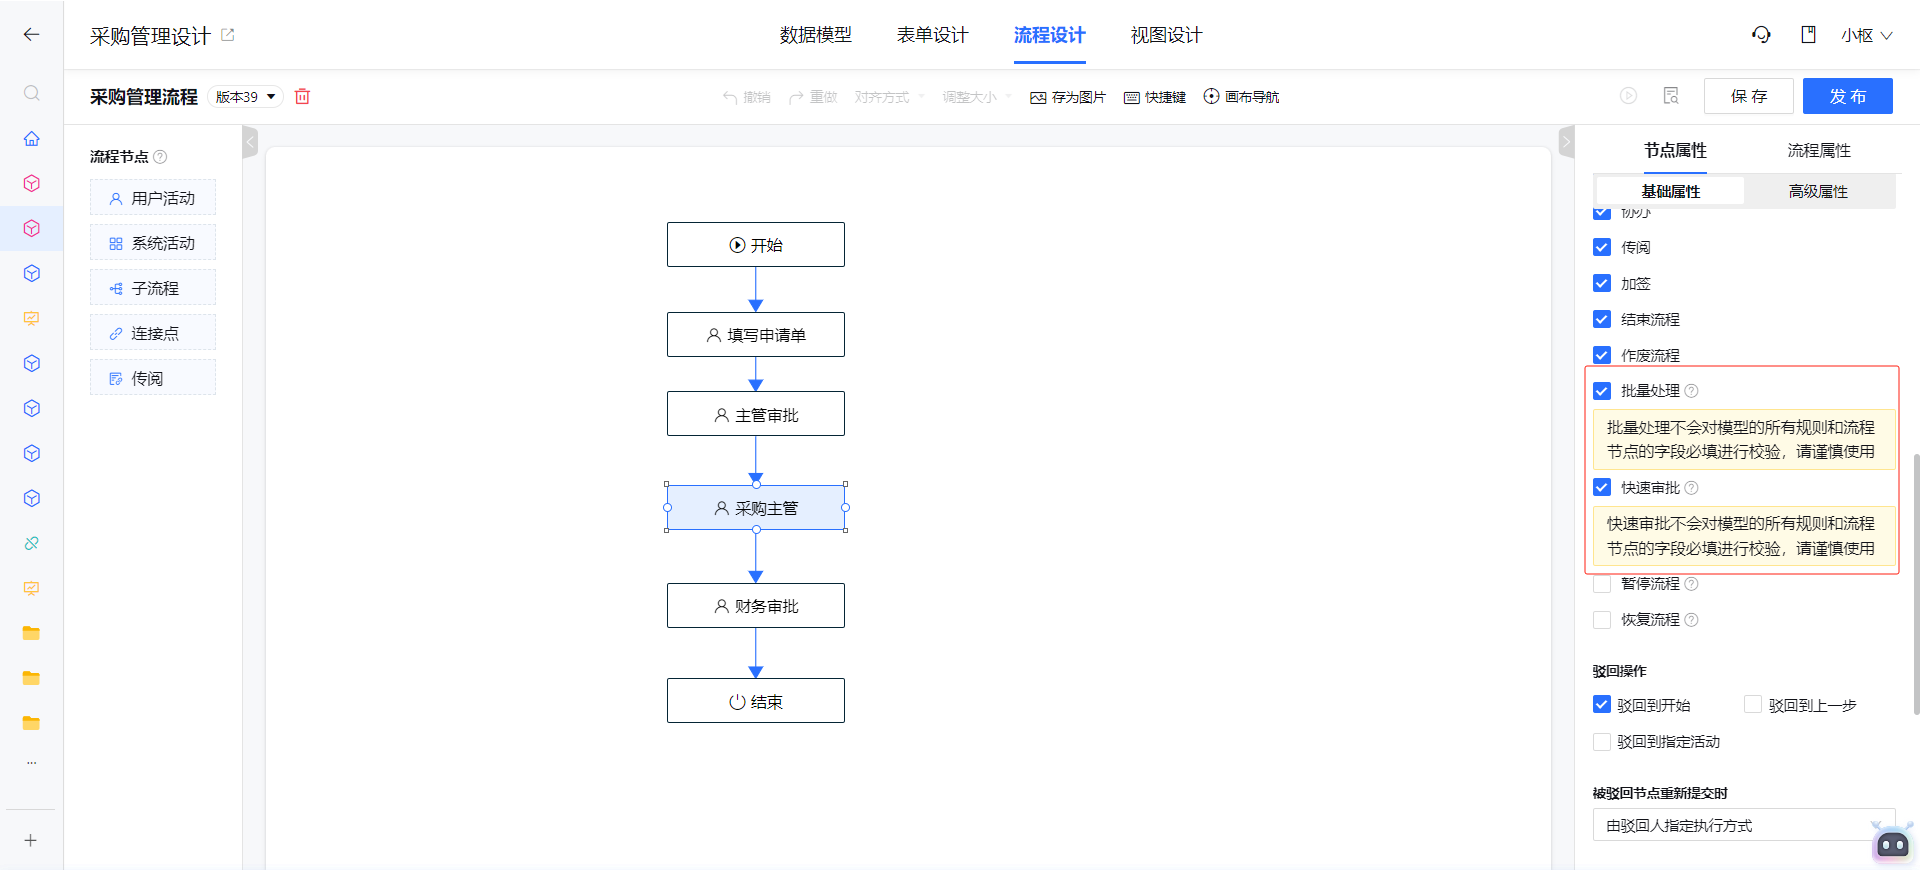This screenshot has height=870, width=1920.
Task: Open the 对齐方式 alignment dropdown
Action: pyautogui.click(x=889, y=97)
